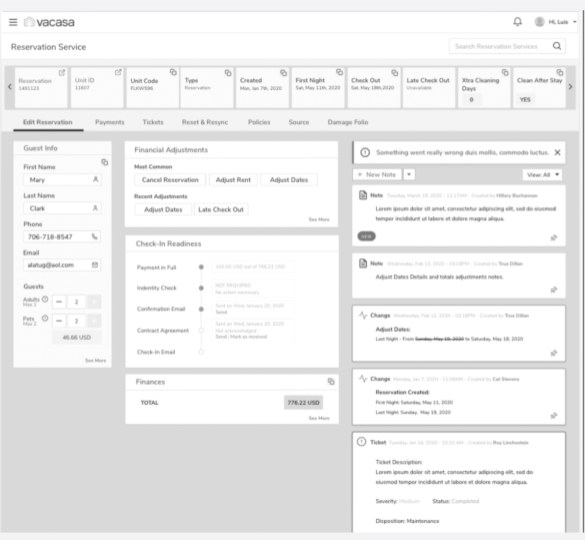
Task: Increase the Adults count
Action: click(x=94, y=302)
